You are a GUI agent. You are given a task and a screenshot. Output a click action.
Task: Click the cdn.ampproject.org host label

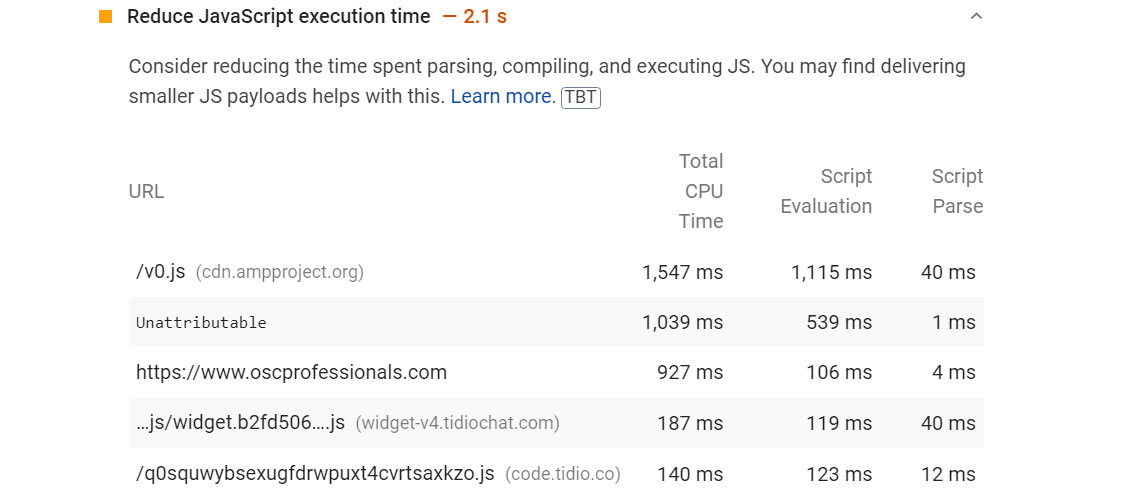279,272
